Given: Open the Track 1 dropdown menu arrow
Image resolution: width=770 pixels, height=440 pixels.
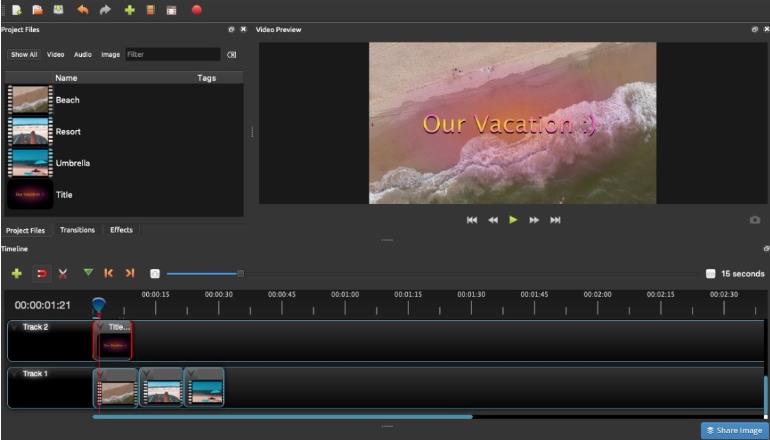Looking at the screenshot, I should 13,374.
